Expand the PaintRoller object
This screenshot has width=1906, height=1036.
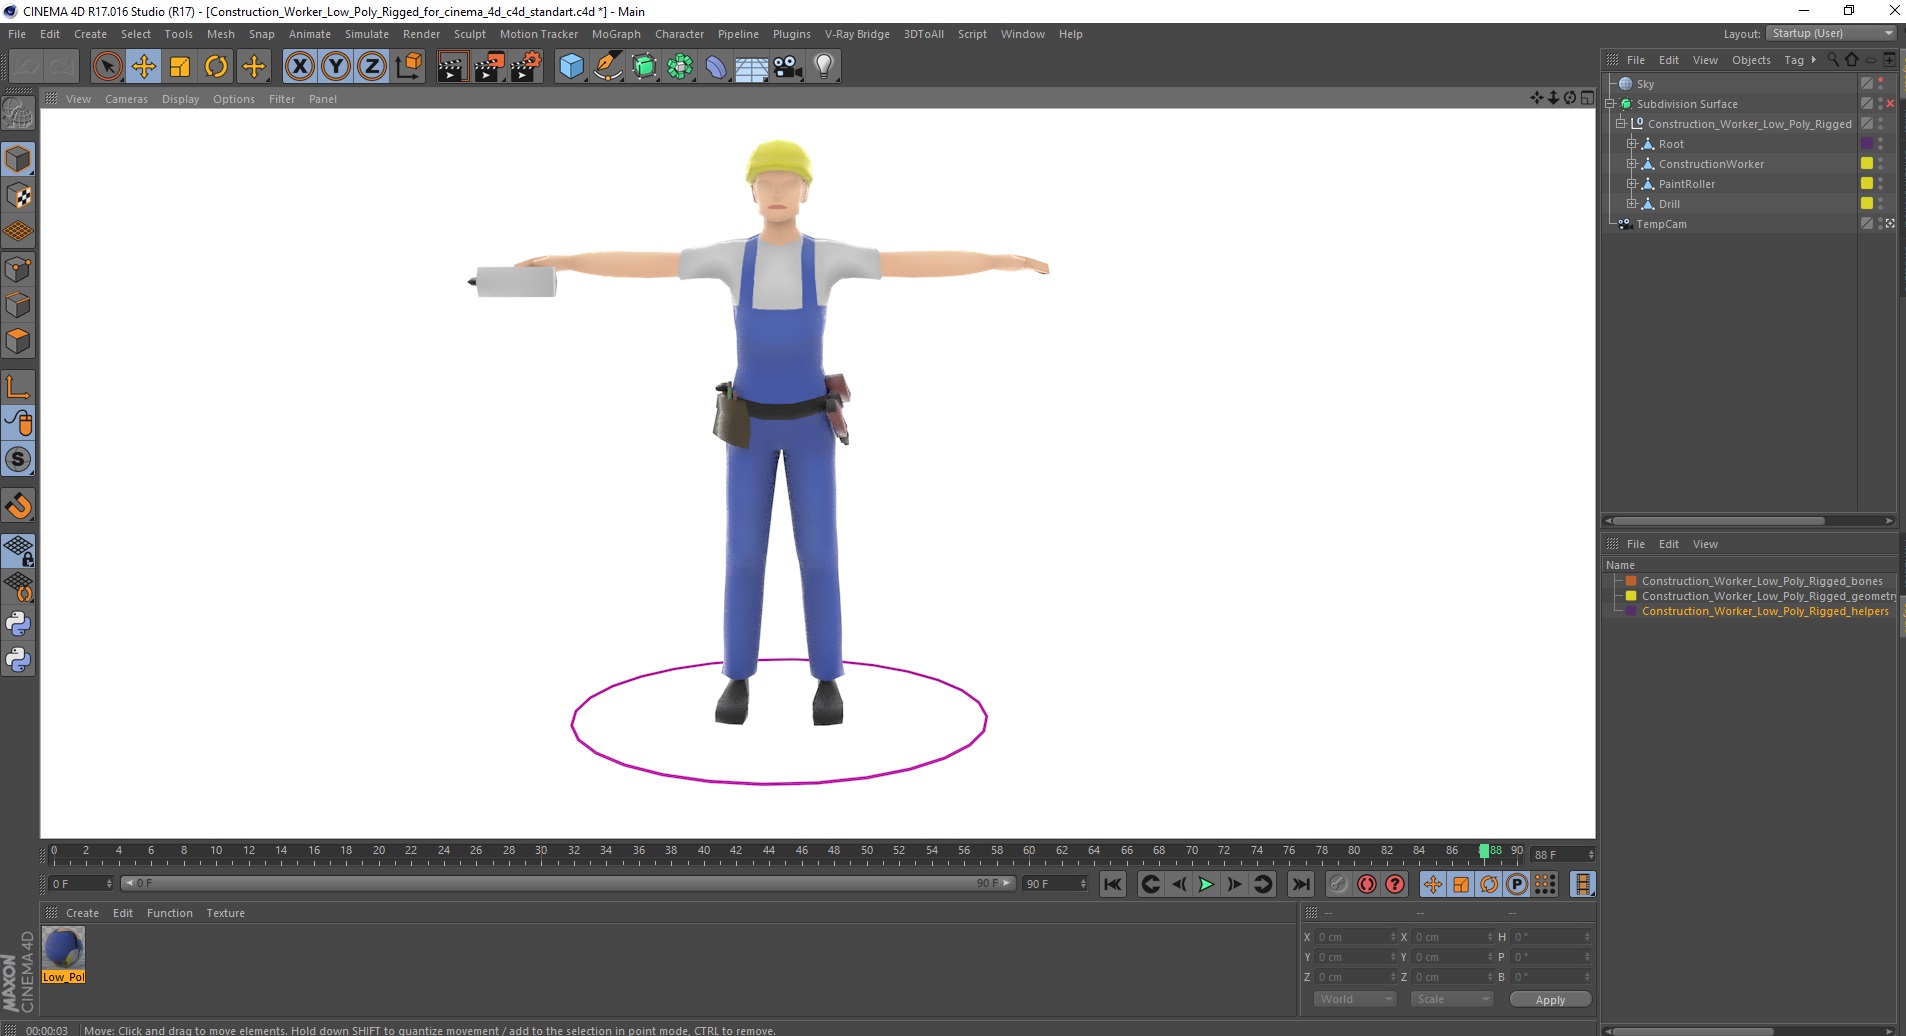1632,184
